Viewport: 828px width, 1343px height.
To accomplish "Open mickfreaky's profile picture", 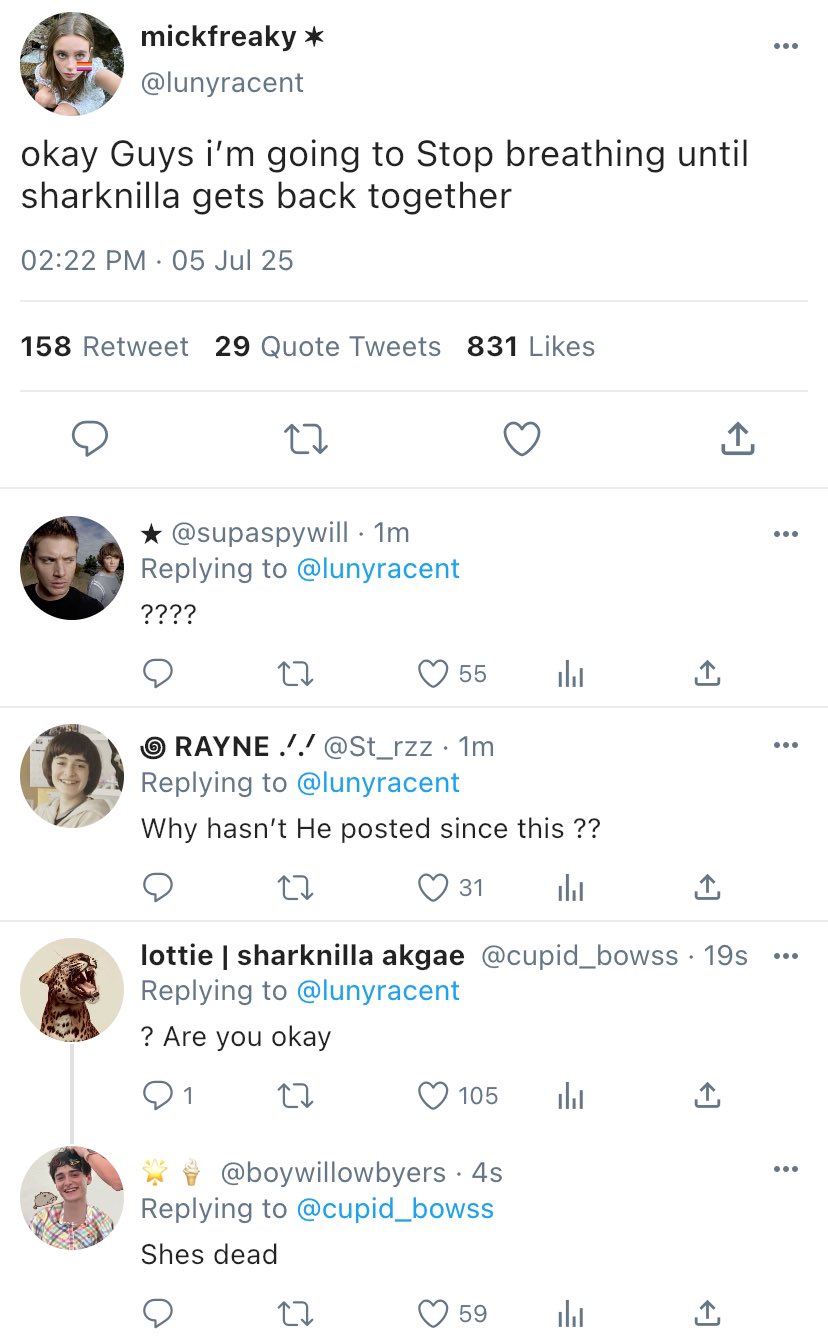I will (72, 64).
